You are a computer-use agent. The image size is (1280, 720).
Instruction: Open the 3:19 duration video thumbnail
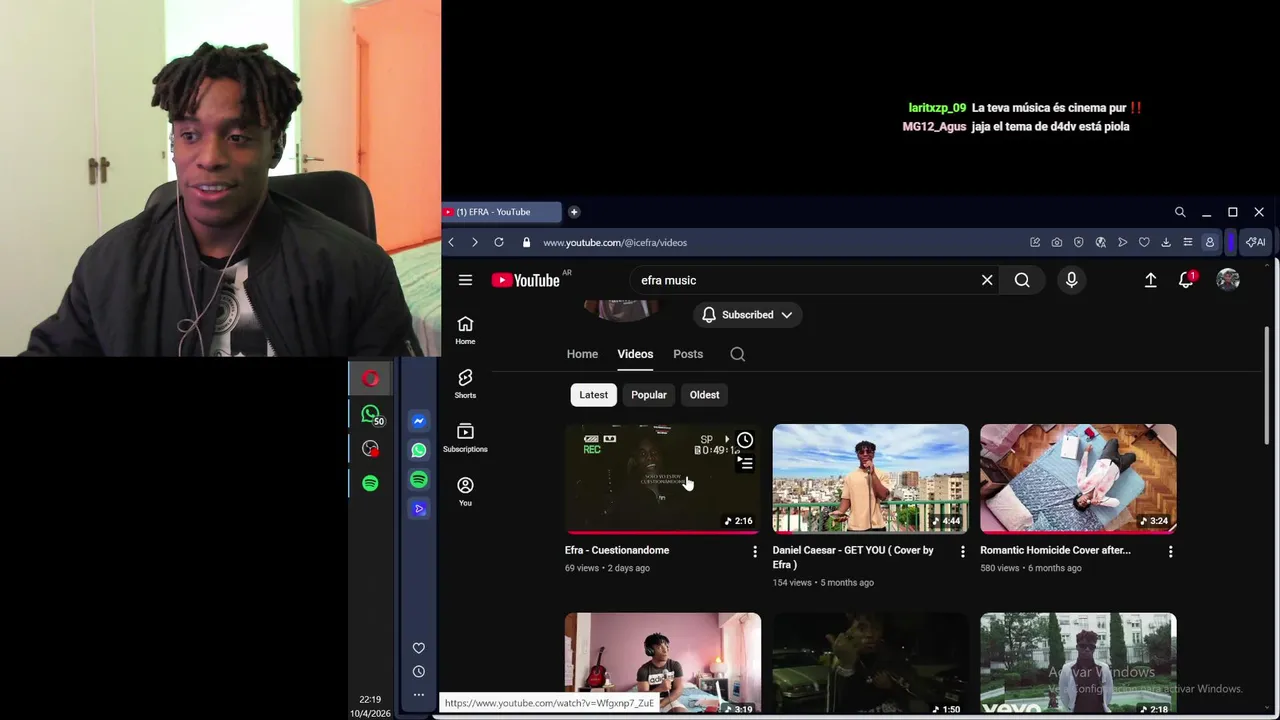point(663,665)
